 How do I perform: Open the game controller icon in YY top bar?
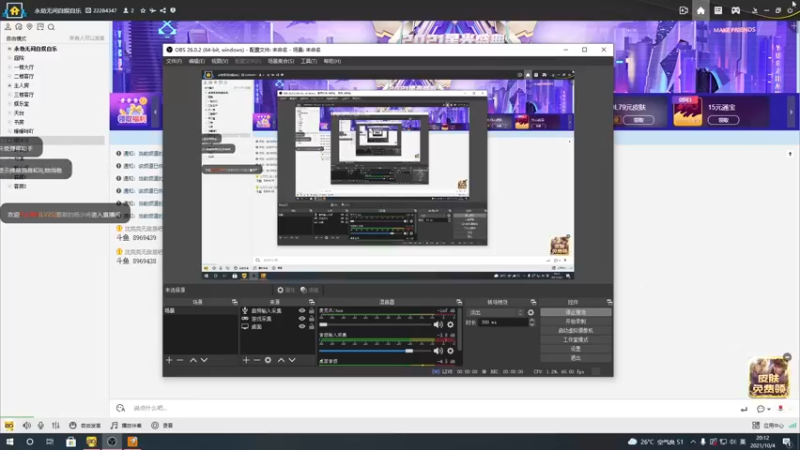tap(735, 10)
